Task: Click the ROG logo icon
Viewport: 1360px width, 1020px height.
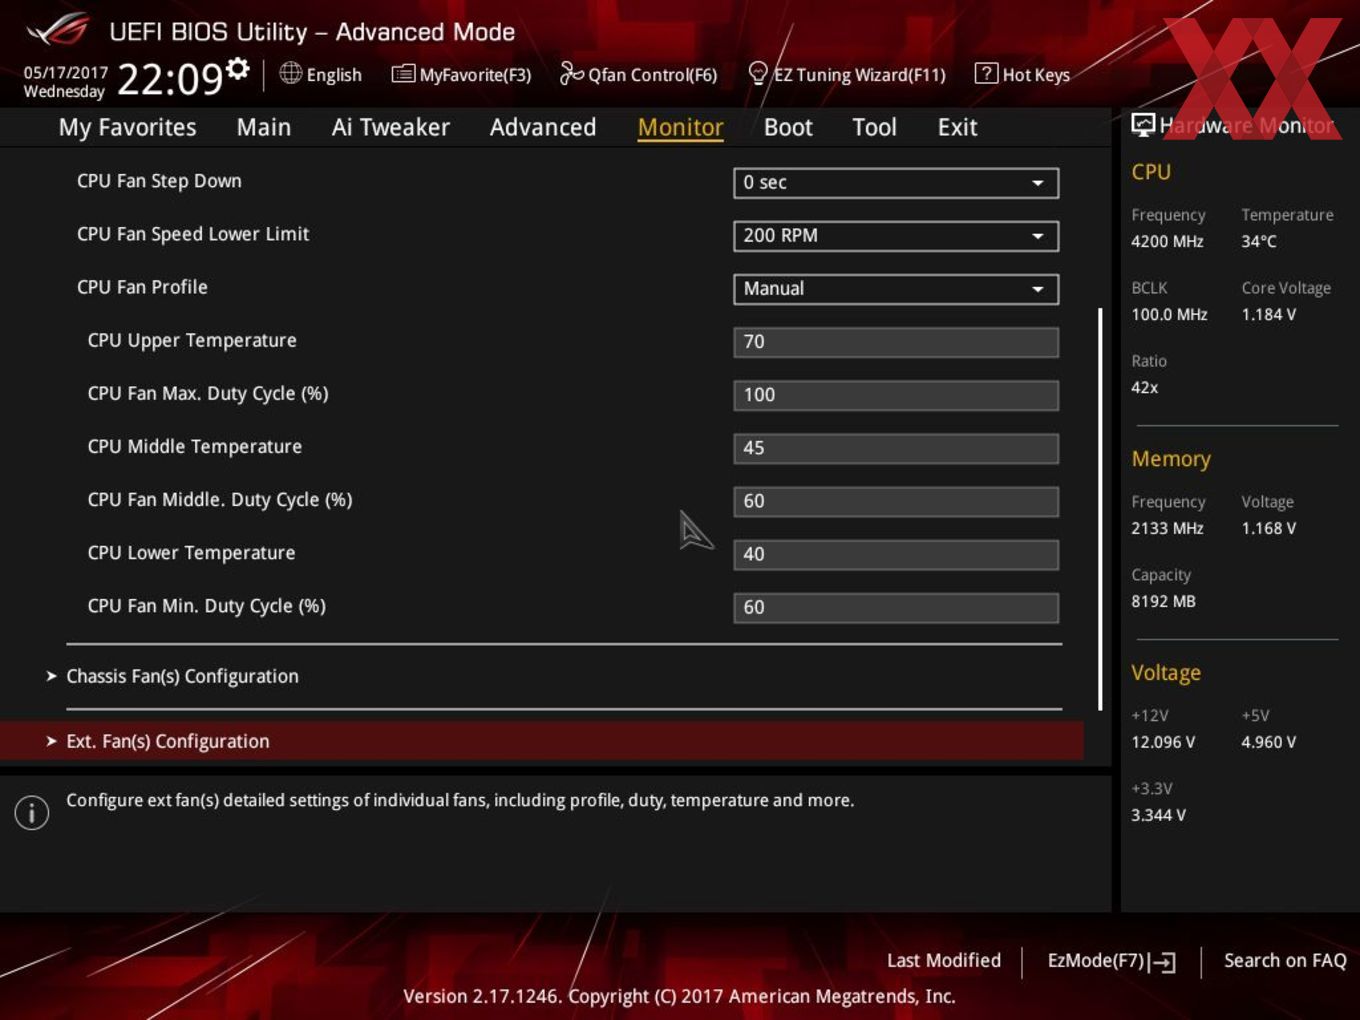Action: click(59, 30)
